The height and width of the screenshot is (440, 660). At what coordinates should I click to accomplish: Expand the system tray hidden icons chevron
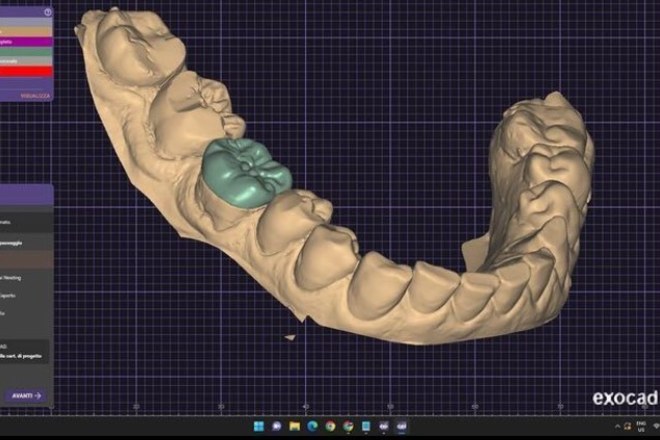point(617,427)
